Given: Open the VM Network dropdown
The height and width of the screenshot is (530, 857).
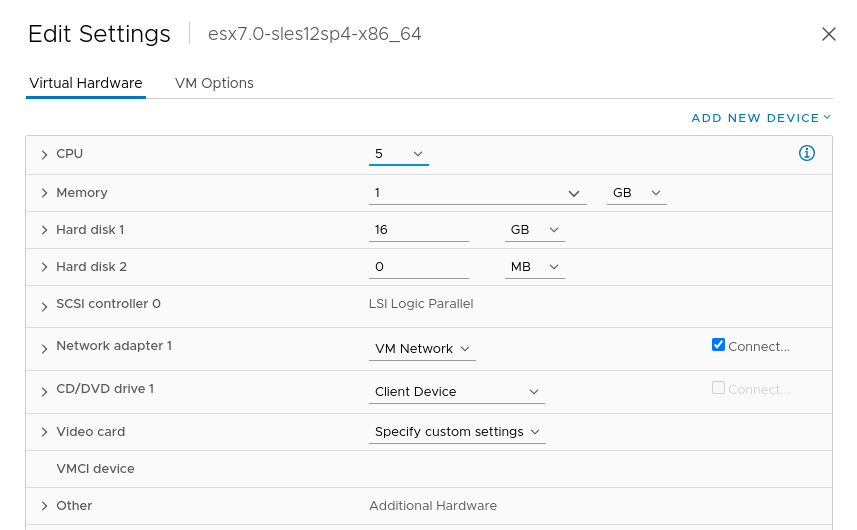Looking at the screenshot, I should tap(422, 349).
